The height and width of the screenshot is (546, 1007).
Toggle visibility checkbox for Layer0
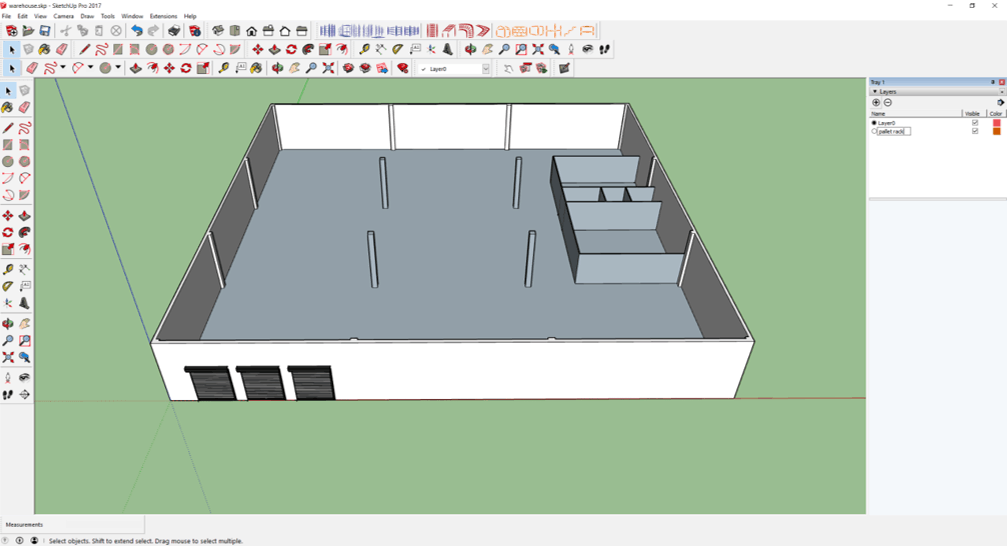[975, 123]
